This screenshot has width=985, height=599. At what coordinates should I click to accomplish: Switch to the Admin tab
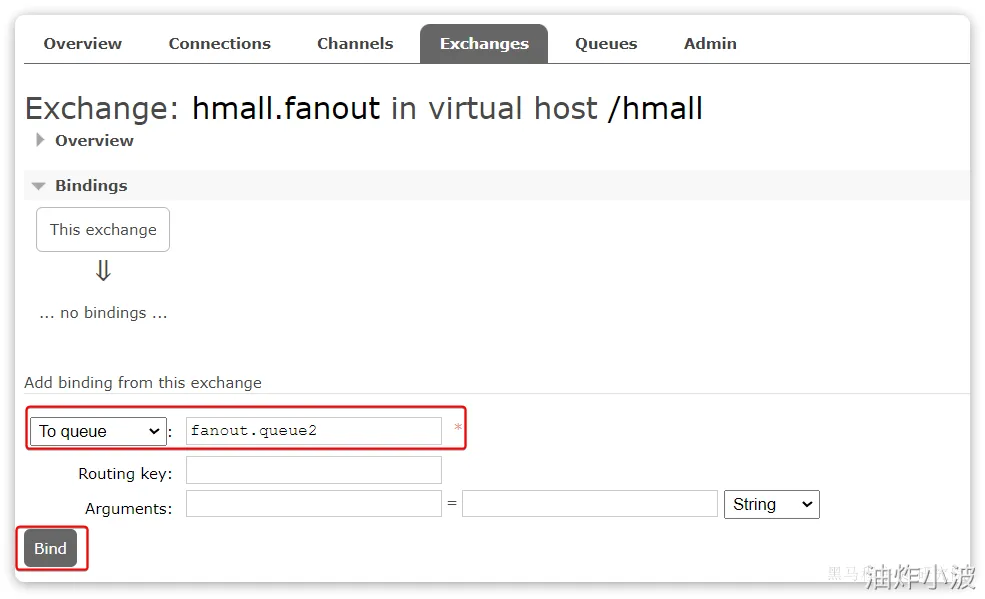tap(710, 44)
